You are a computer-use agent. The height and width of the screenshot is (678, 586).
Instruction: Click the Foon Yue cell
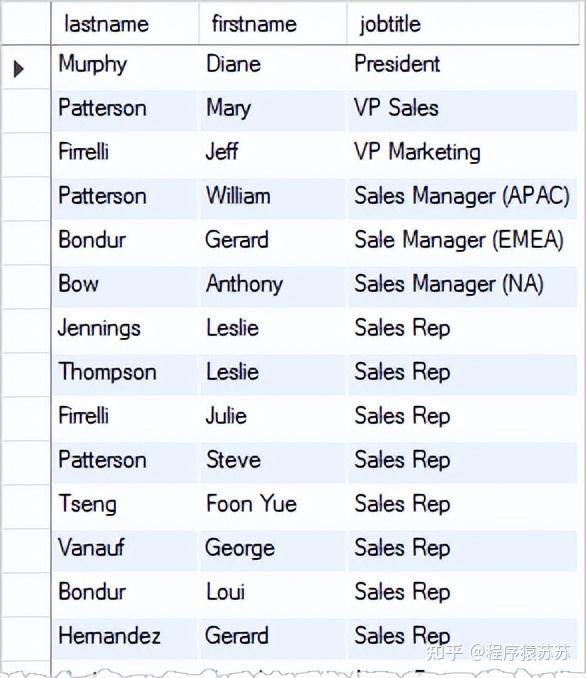point(273,506)
